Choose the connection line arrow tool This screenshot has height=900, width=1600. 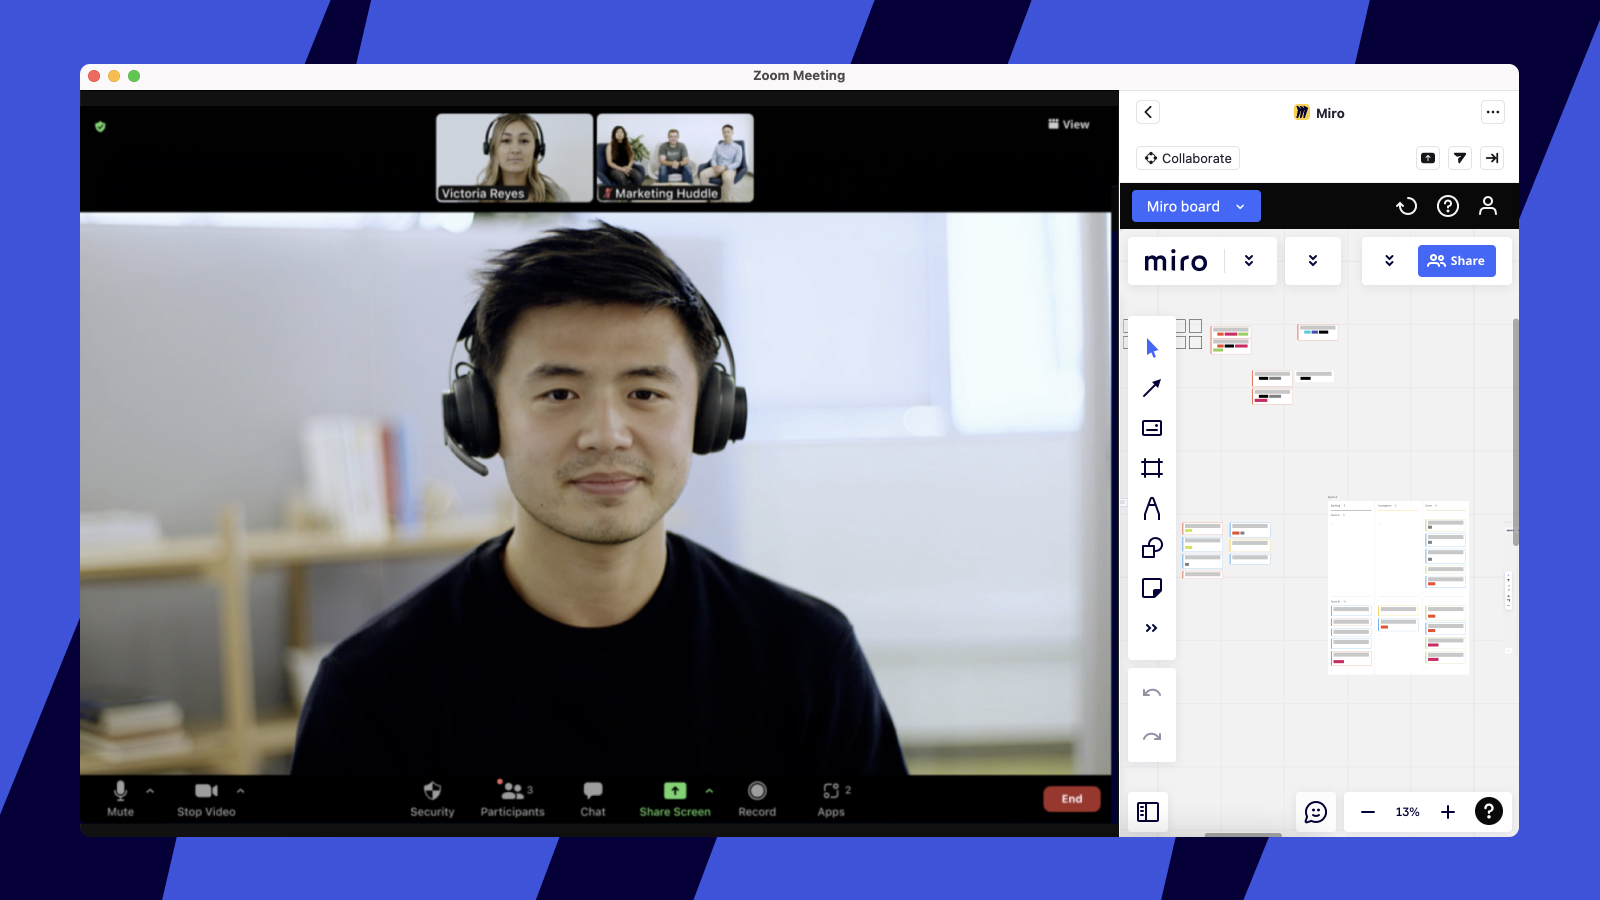(x=1152, y=388)
